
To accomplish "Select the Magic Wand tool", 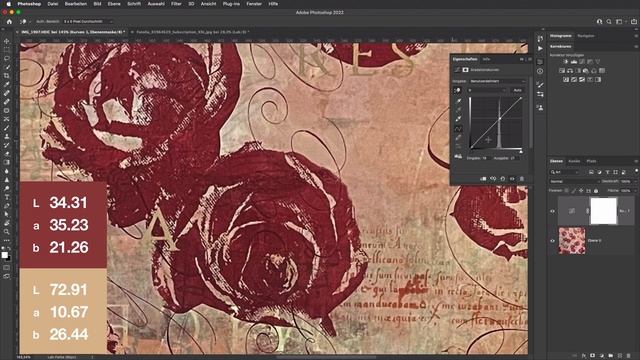I will [x=7, y=67].
